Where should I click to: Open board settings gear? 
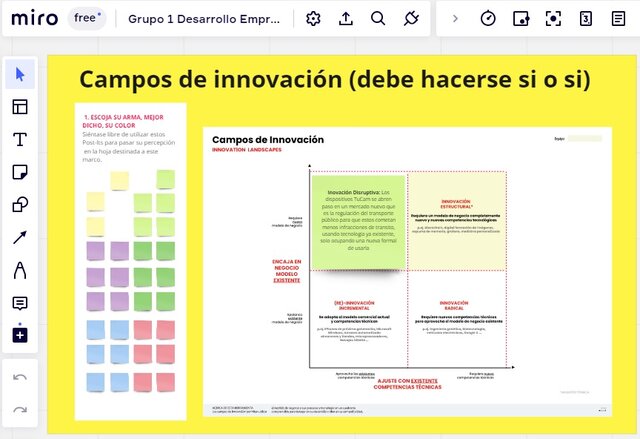(313, 18)
